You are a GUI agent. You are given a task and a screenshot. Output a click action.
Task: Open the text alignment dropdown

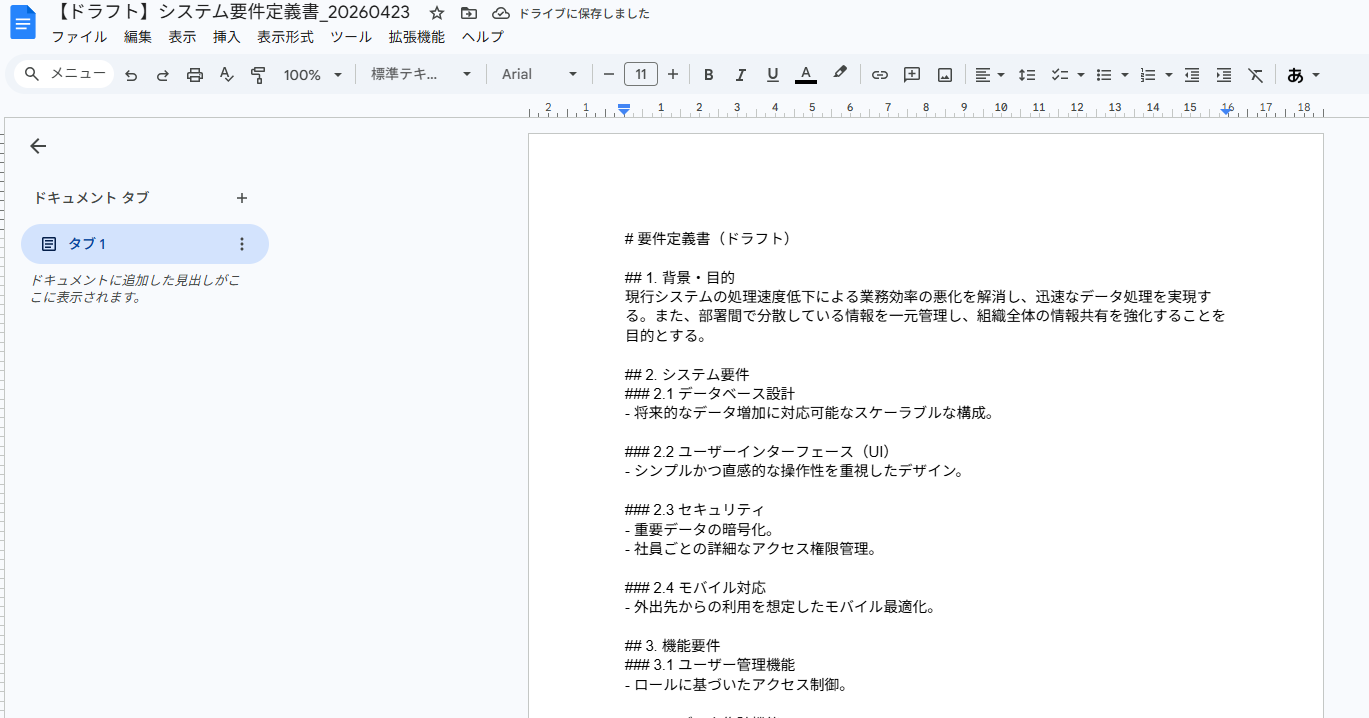point(990,75)
